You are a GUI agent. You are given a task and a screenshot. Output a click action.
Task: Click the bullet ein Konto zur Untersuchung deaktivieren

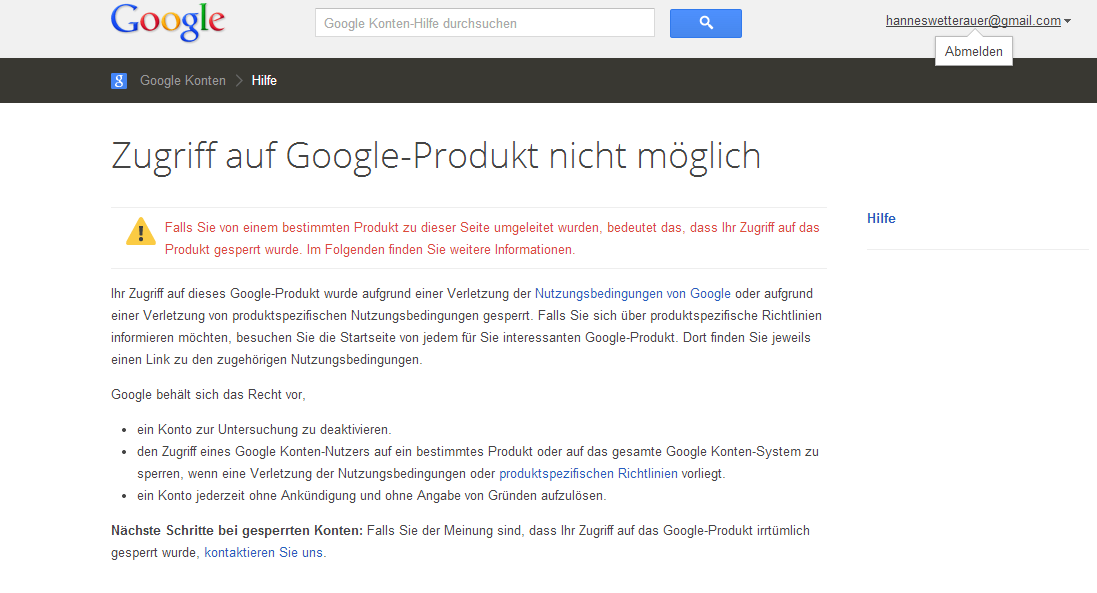tap(264, 429)
